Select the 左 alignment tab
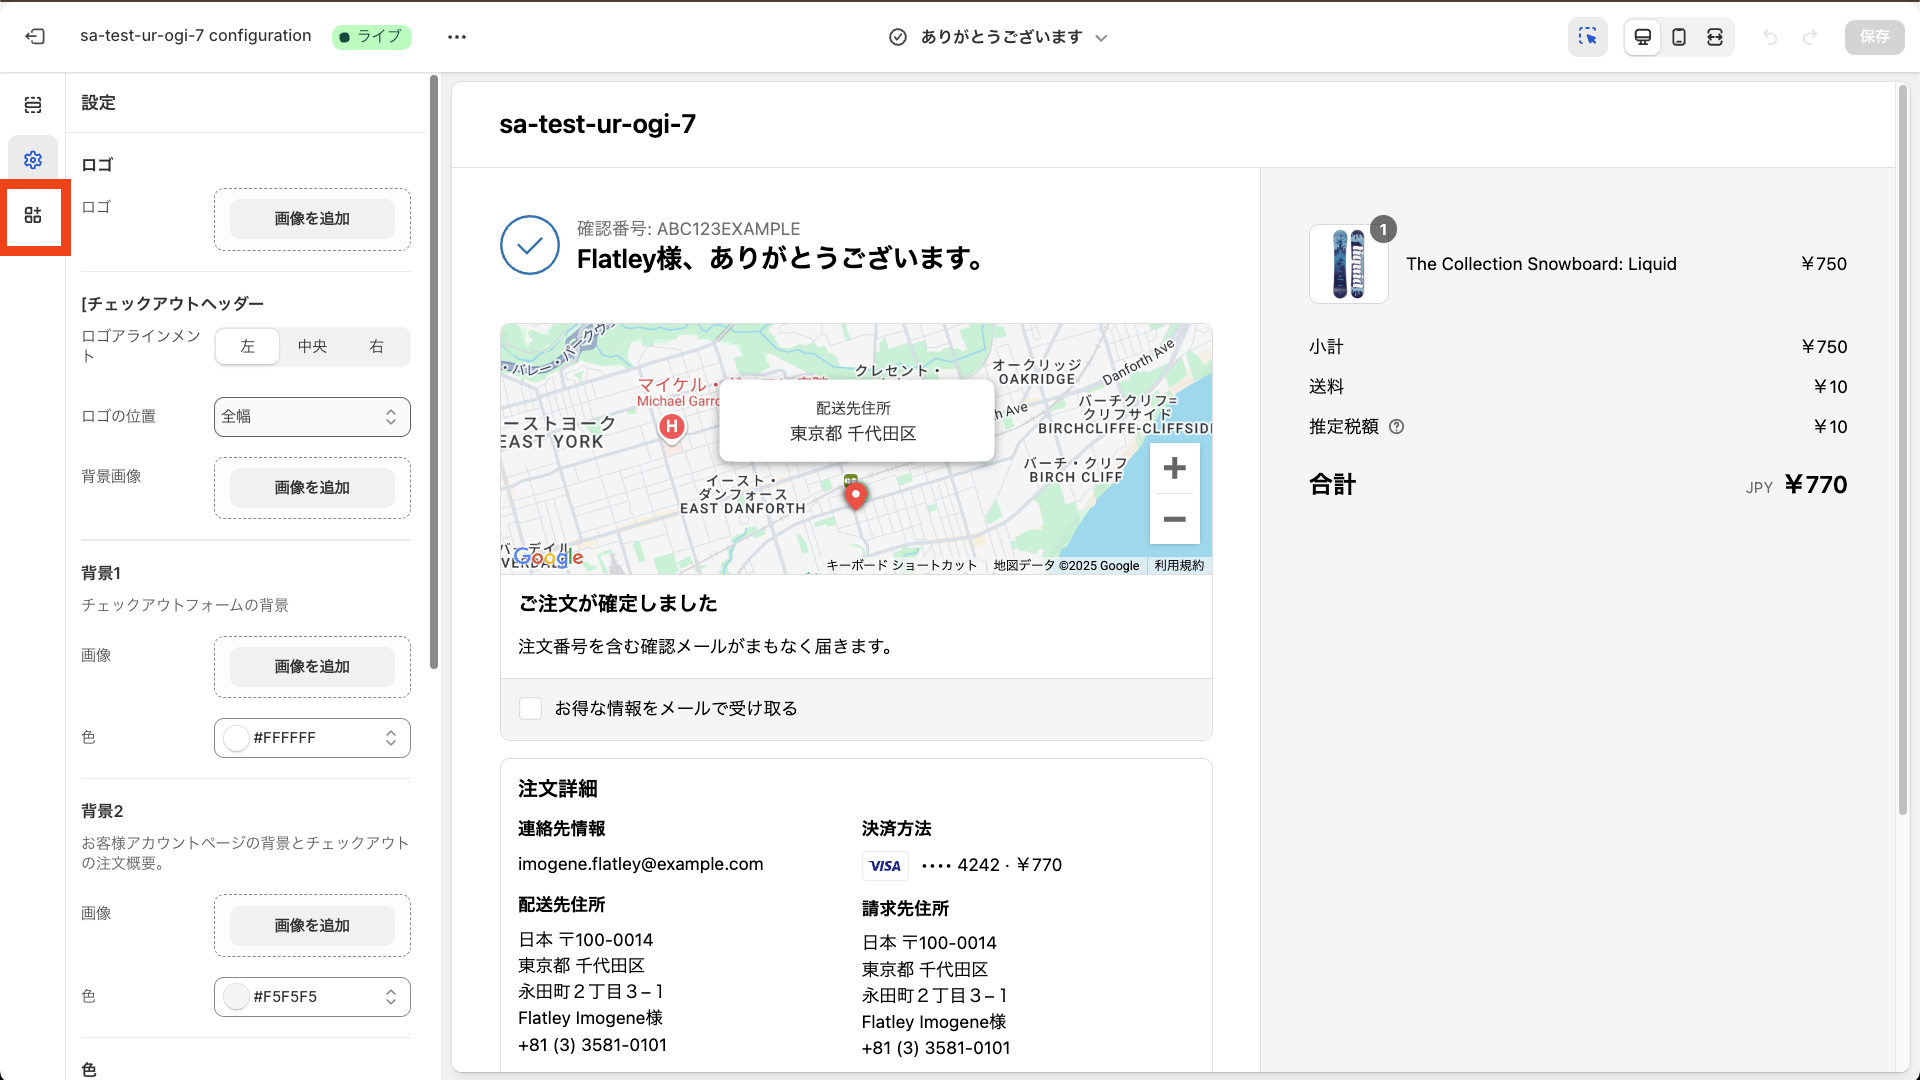Screen dimensions: 1920x1080 247,346
